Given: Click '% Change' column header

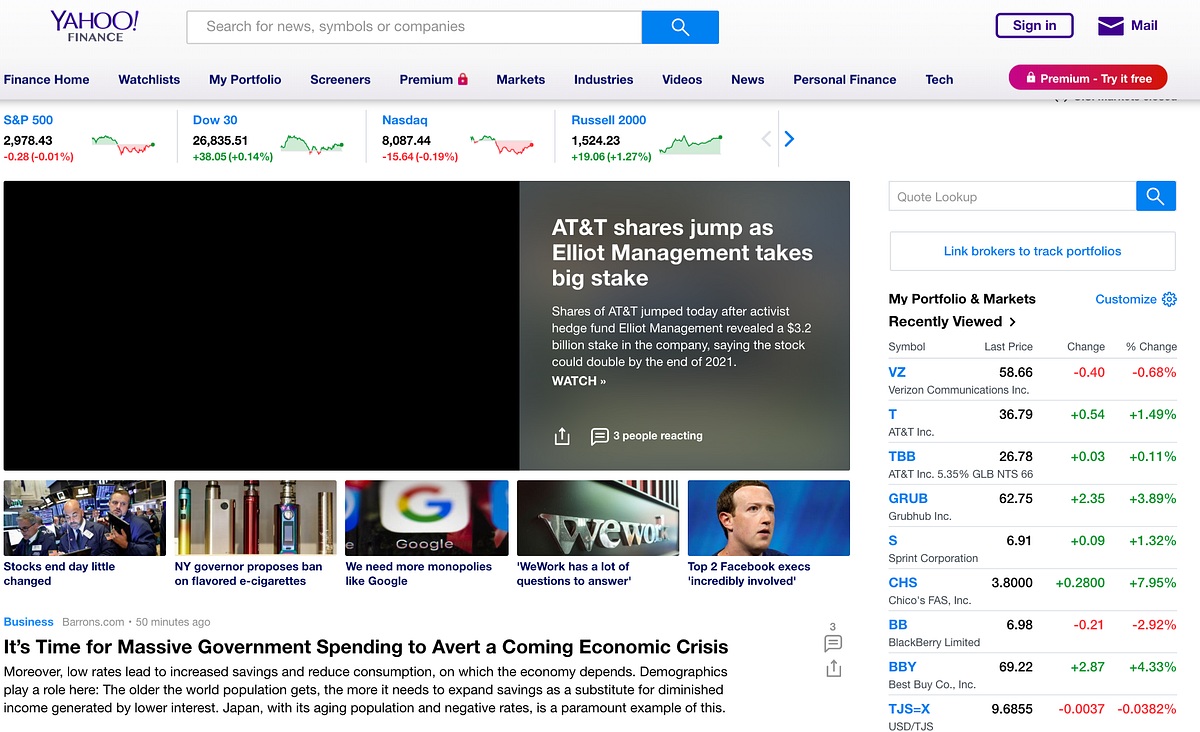Looking at the screenshot, I should (1151, 347).
